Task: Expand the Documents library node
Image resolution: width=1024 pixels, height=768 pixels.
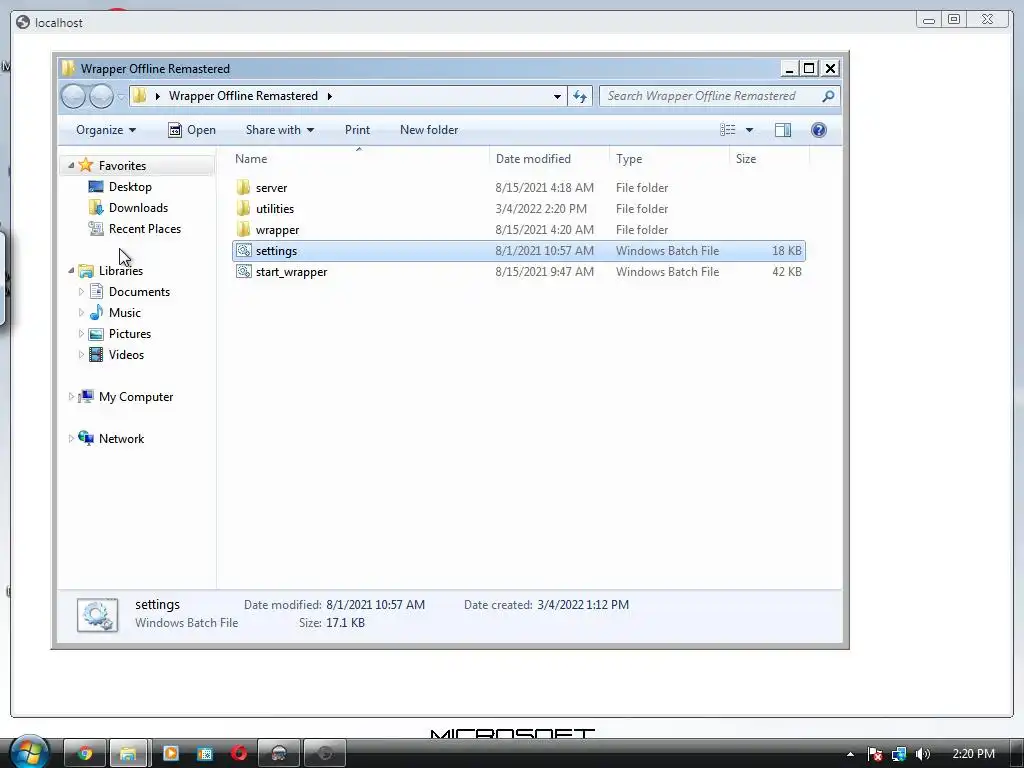Action: (81, 292)
